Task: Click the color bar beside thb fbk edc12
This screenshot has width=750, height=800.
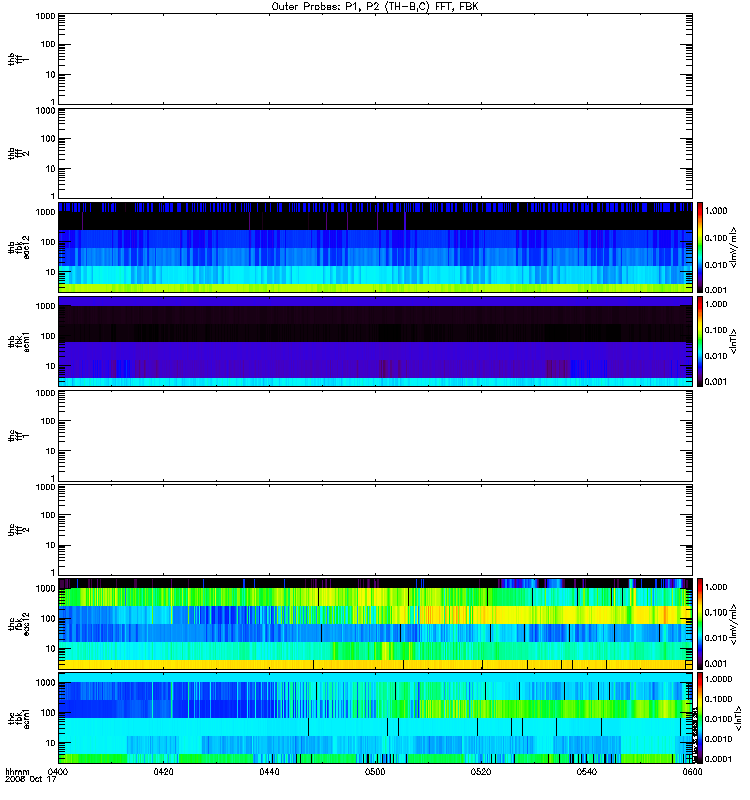Action: [x=700, y=247]
